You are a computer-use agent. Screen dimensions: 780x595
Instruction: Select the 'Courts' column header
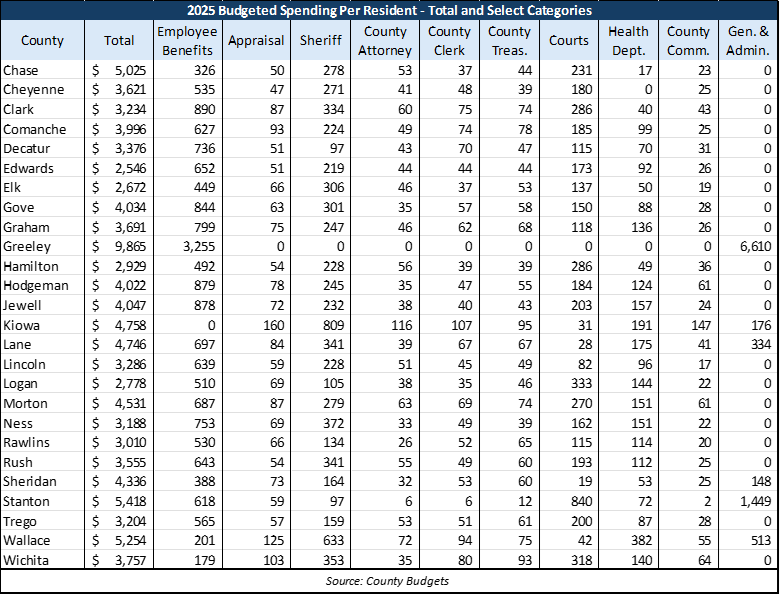(x=569, y=41)
